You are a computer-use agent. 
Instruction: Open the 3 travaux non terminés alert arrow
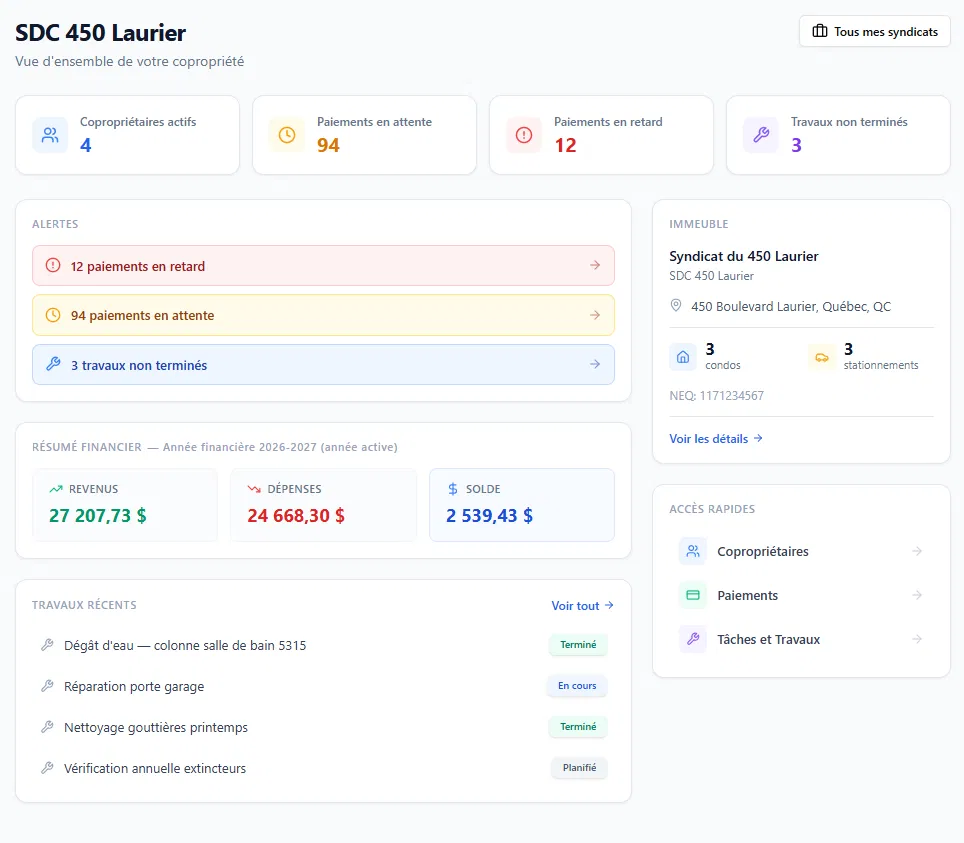click(x=595, y=364)
